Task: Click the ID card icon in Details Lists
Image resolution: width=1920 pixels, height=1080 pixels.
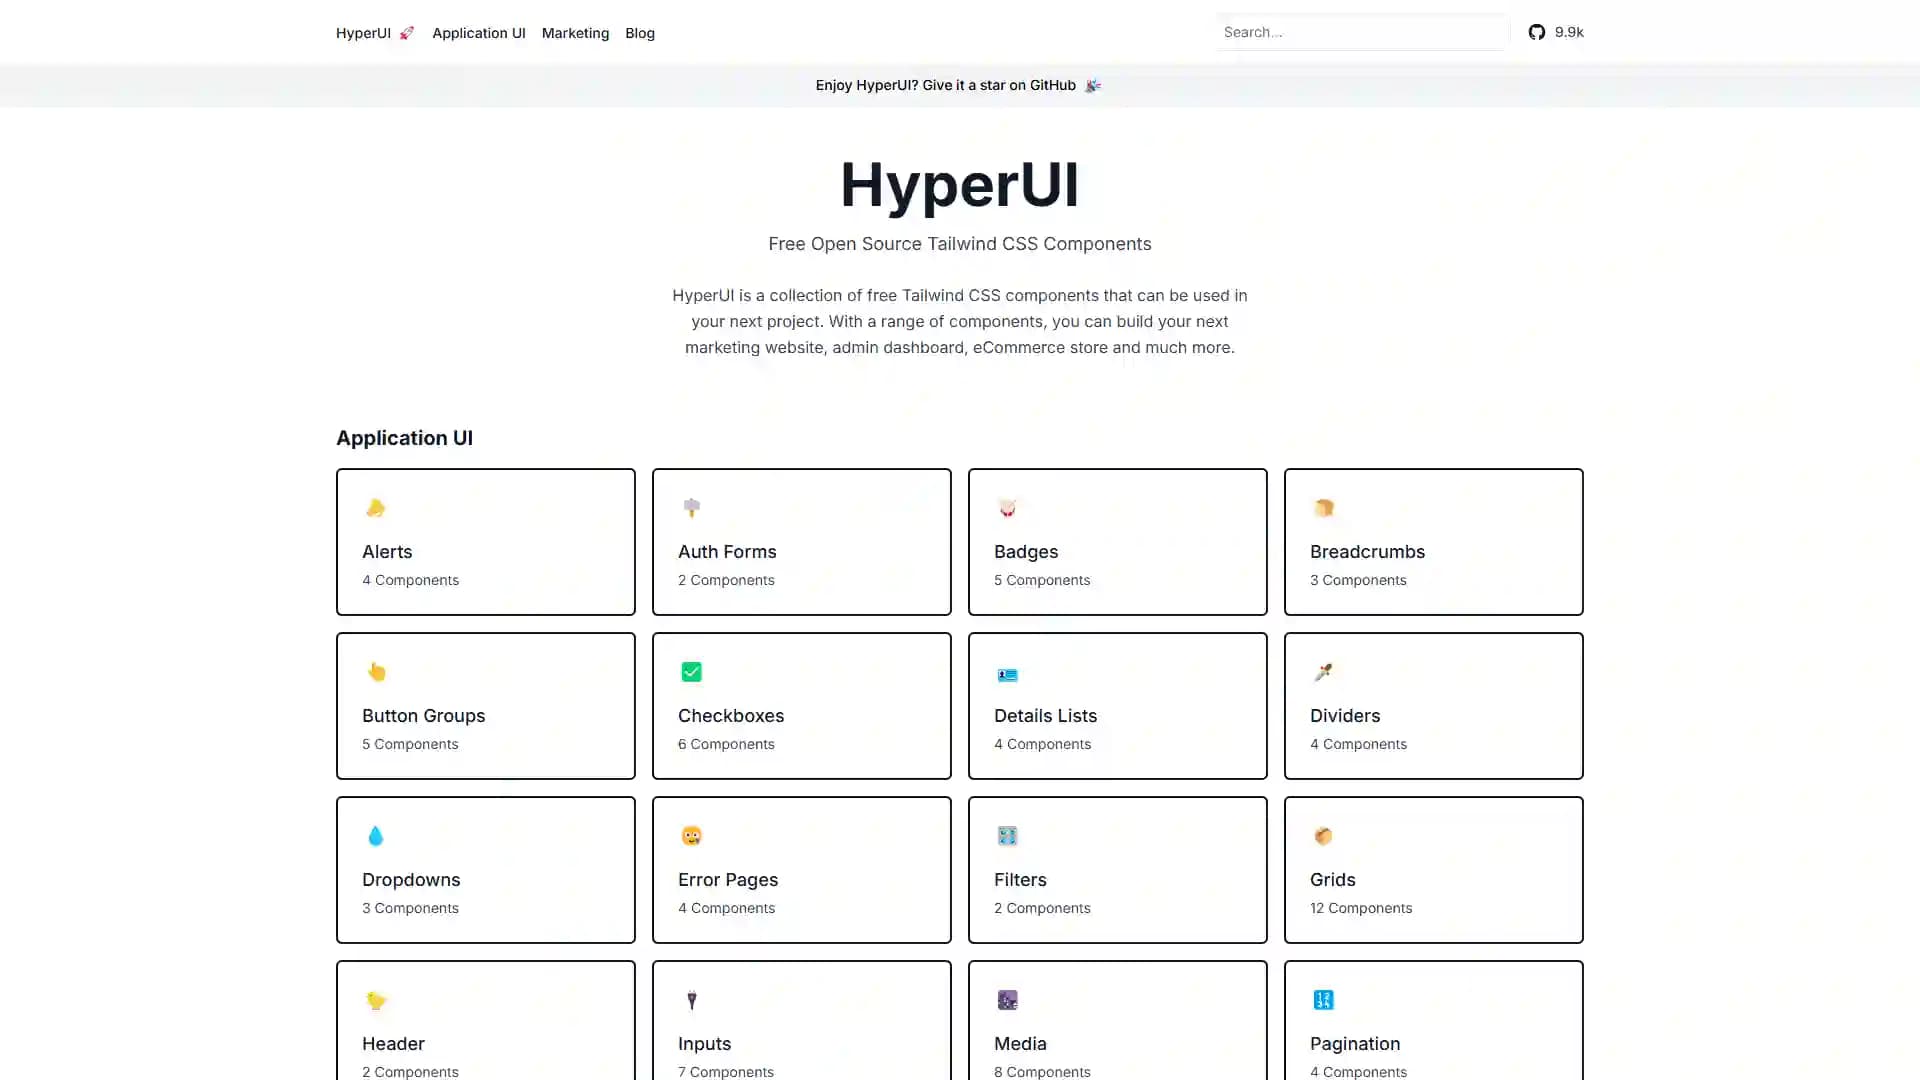Action: coord(1007,675)
